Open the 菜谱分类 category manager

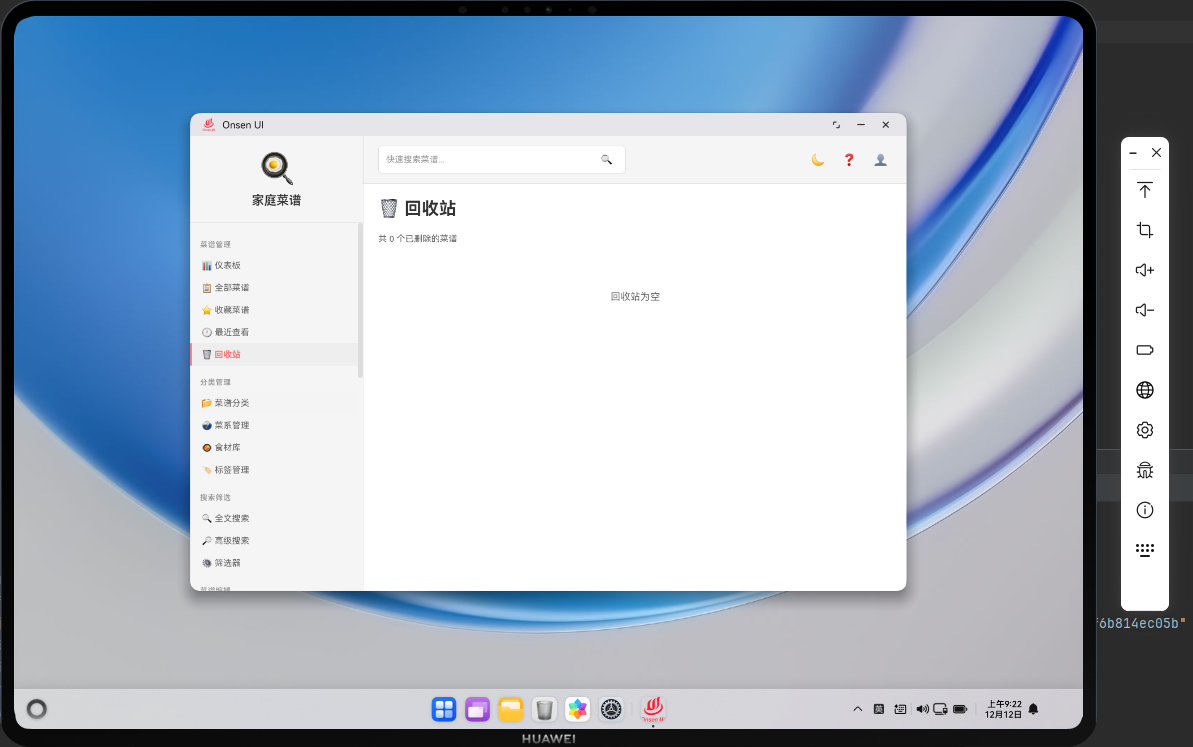[229, 402]
